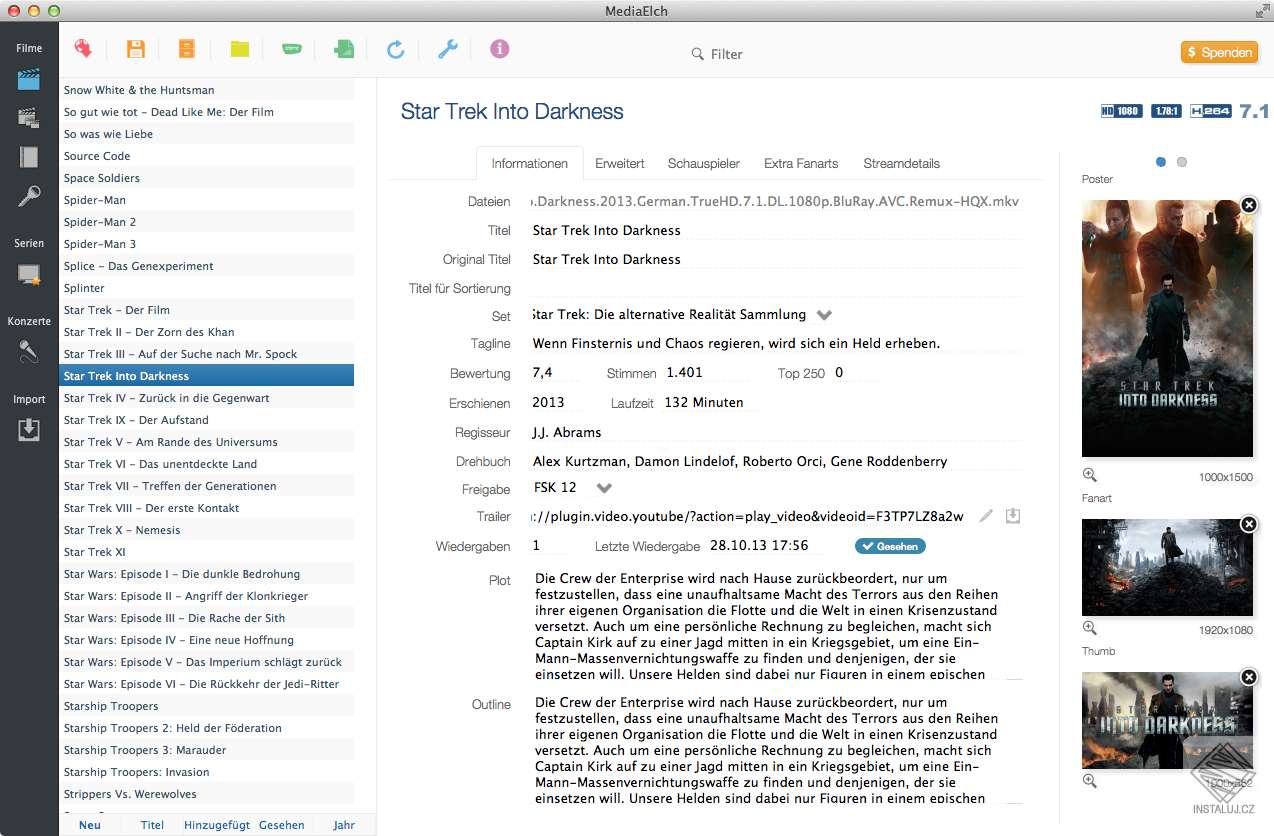Screen dimensions: 1274x836
Task: Sort list by Gesehen
Action: [x=282, y=825]
